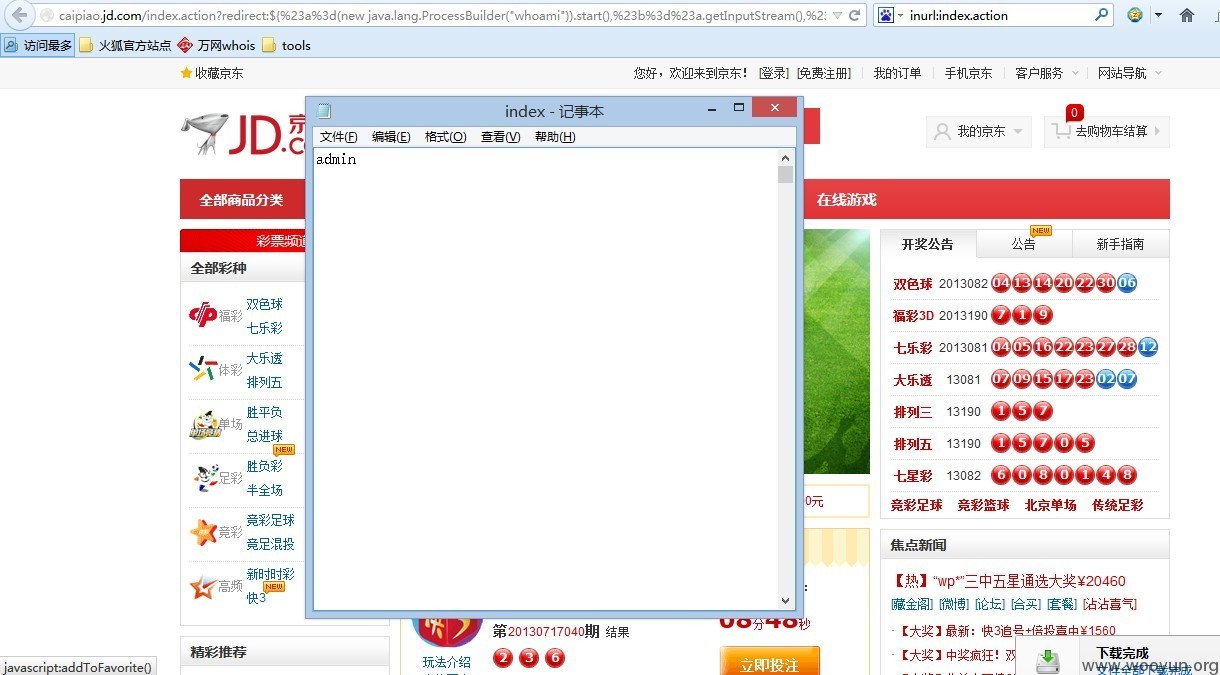1220x675 pixels.
Task: Click the 全部商品分类 navigation item
Action: point(241,200)
